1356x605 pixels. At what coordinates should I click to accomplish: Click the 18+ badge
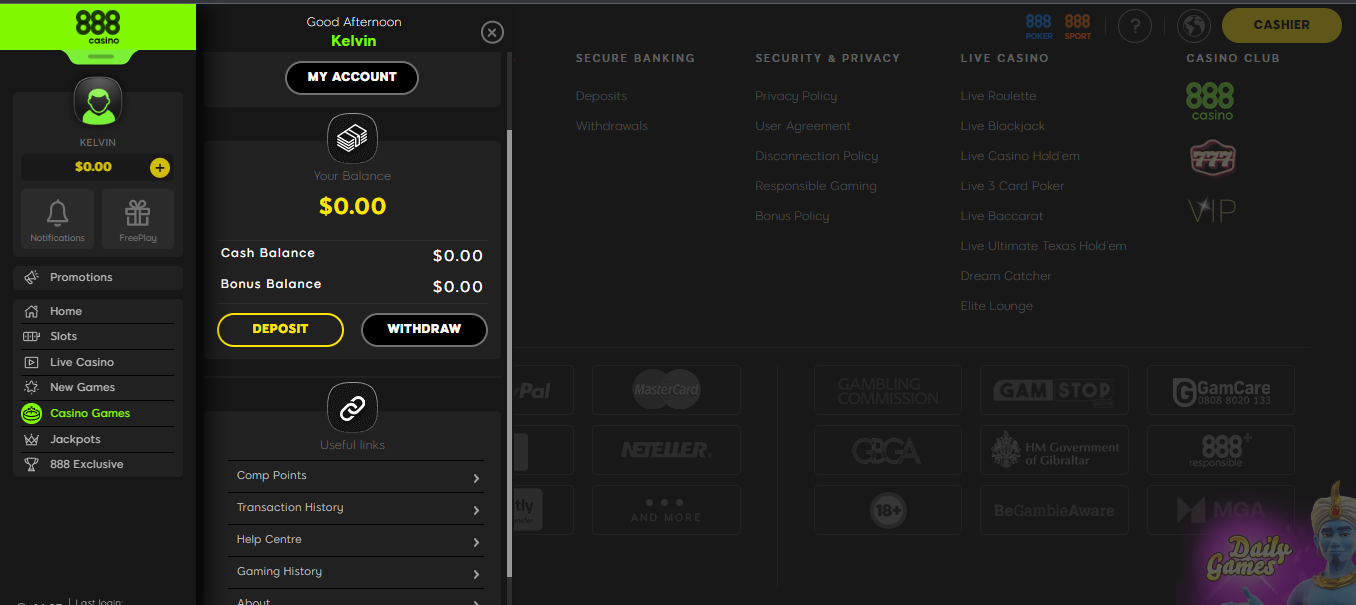coord(888,510)
